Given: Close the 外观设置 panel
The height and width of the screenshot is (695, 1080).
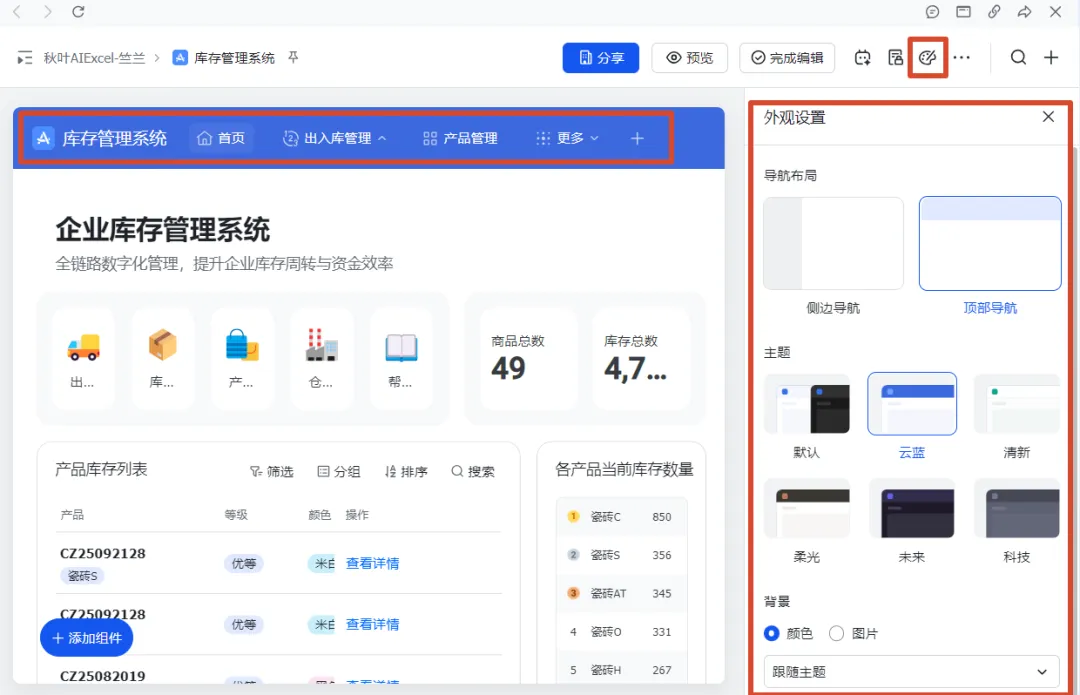Looking at the screenshot, I should click(1048, 117).
